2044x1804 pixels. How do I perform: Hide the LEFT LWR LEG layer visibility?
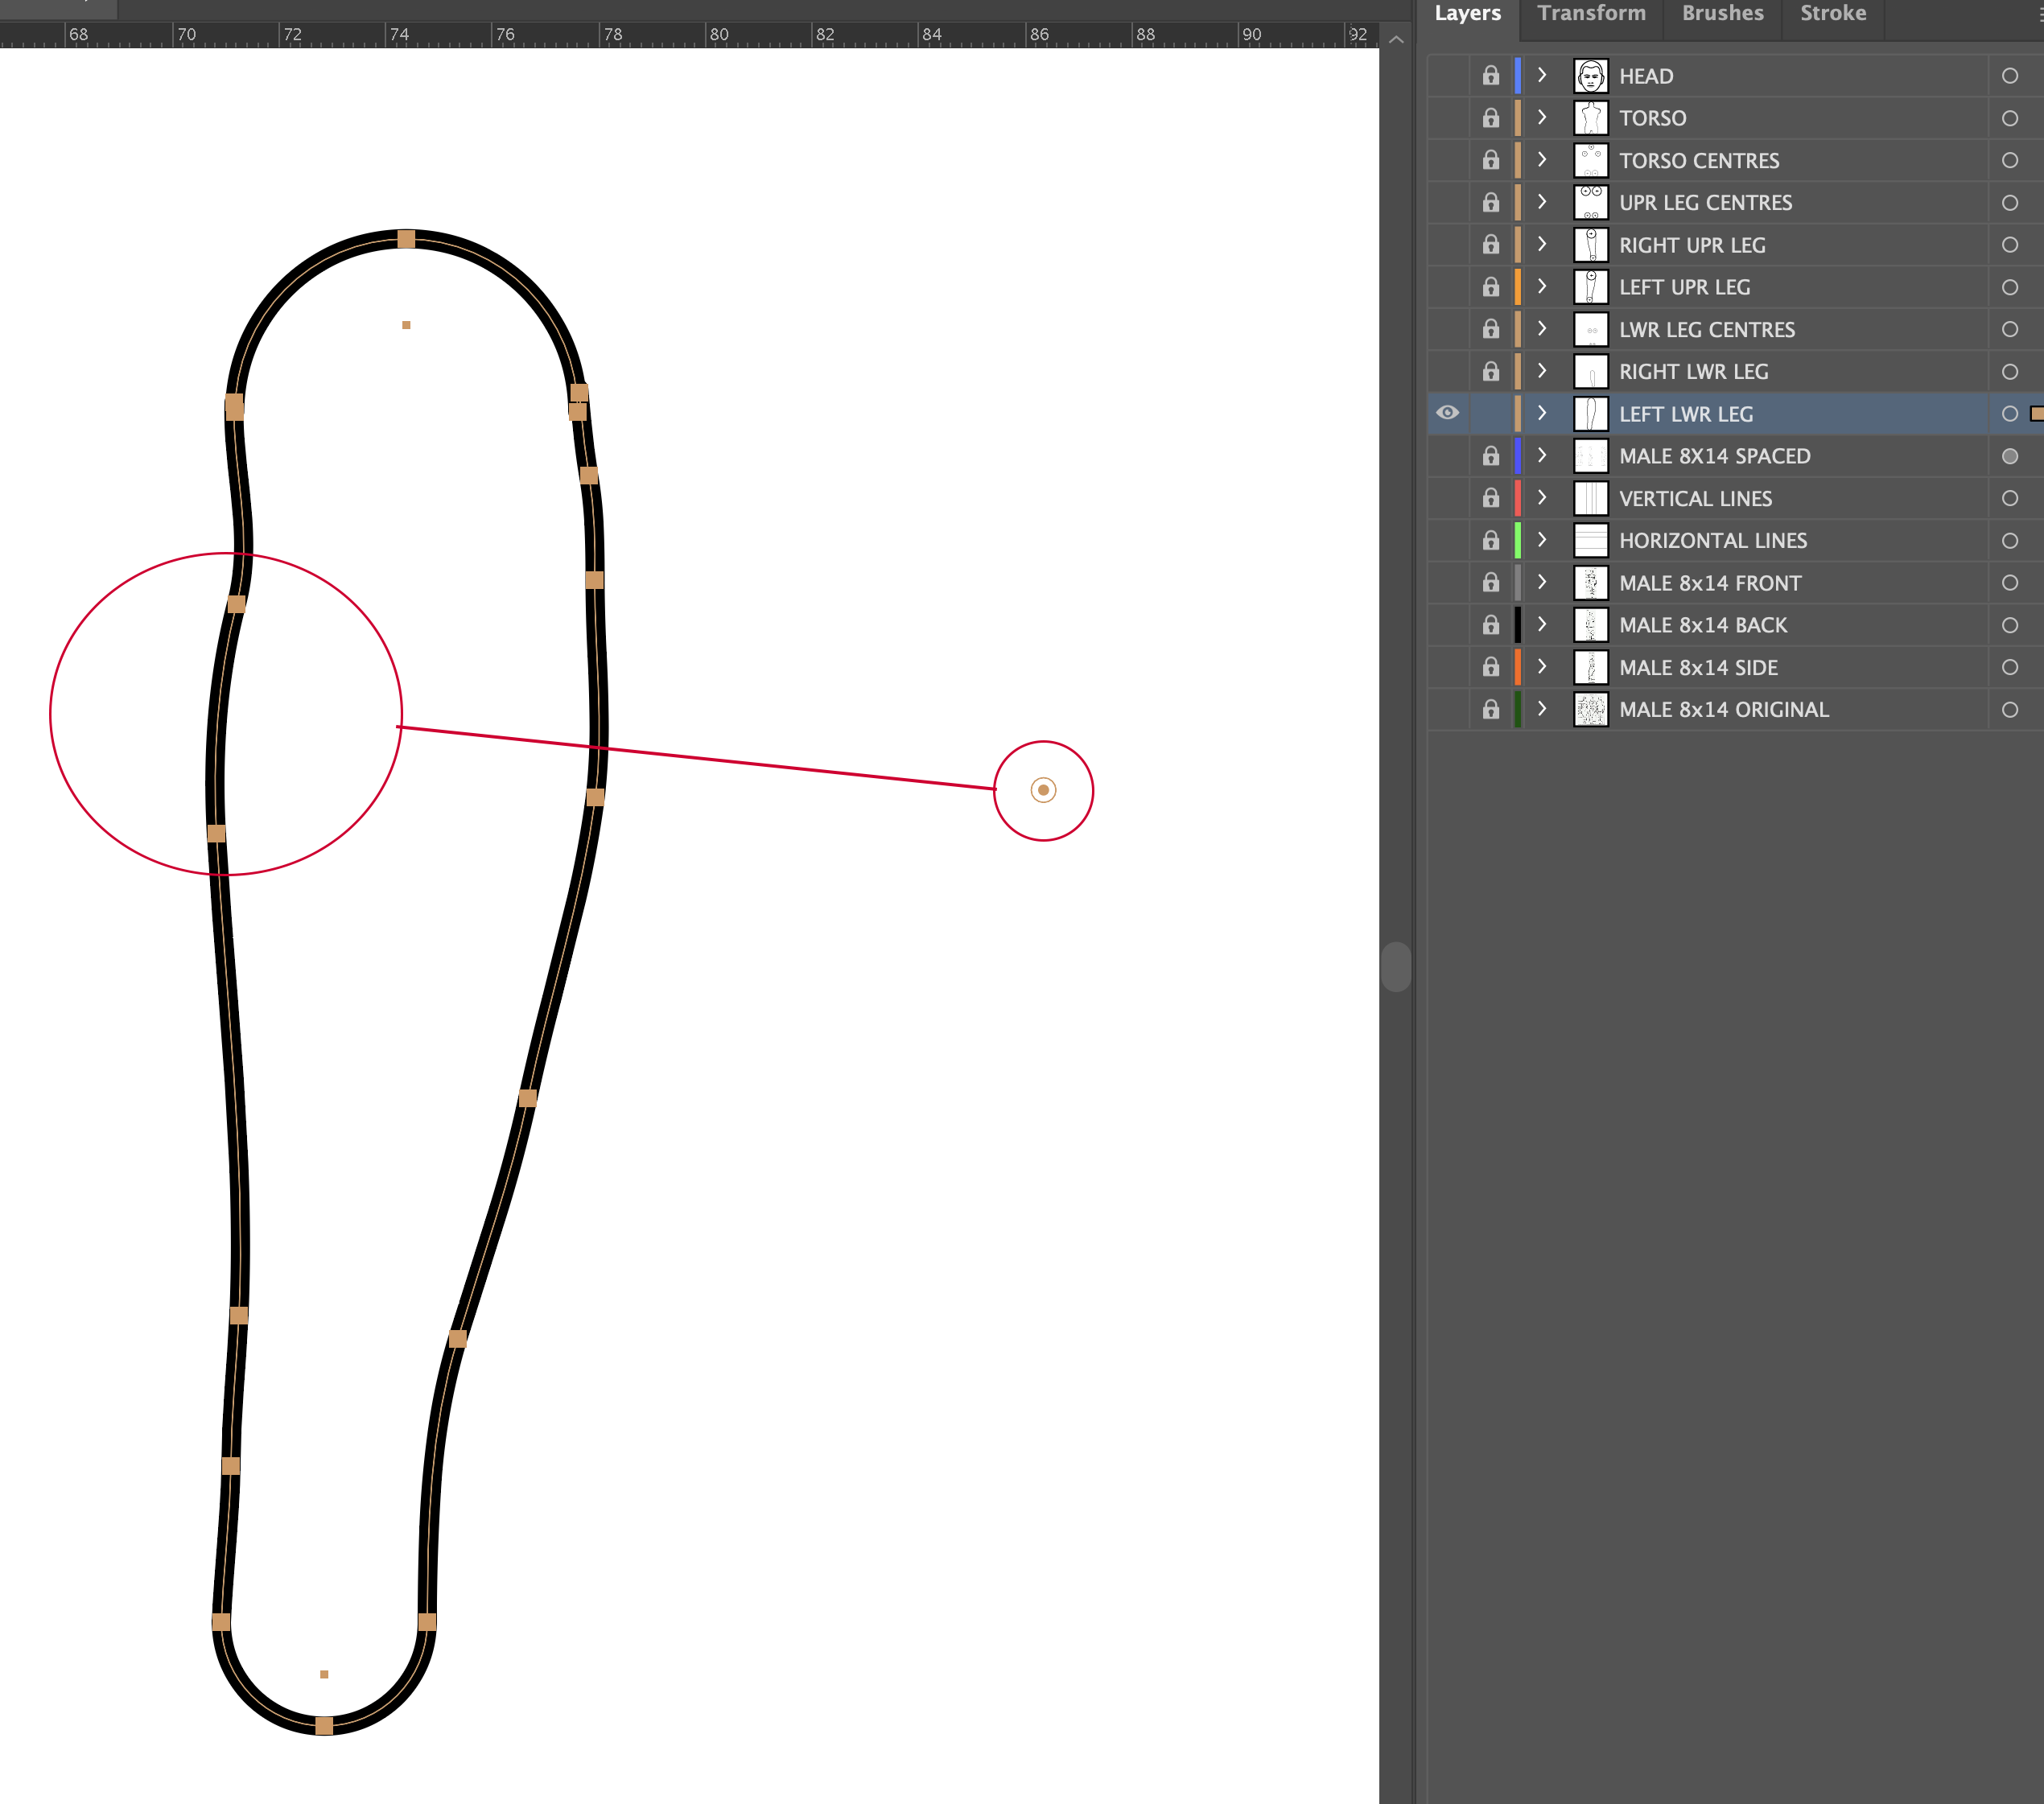click(1448, 414)
